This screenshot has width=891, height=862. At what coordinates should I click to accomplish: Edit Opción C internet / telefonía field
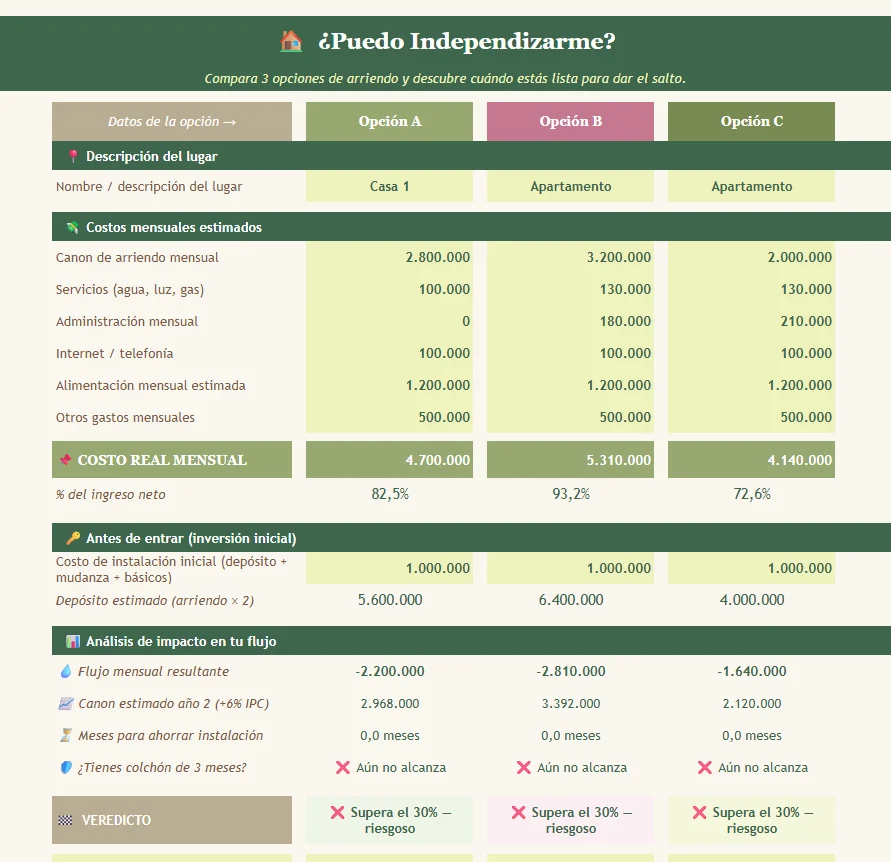point(751,353)
